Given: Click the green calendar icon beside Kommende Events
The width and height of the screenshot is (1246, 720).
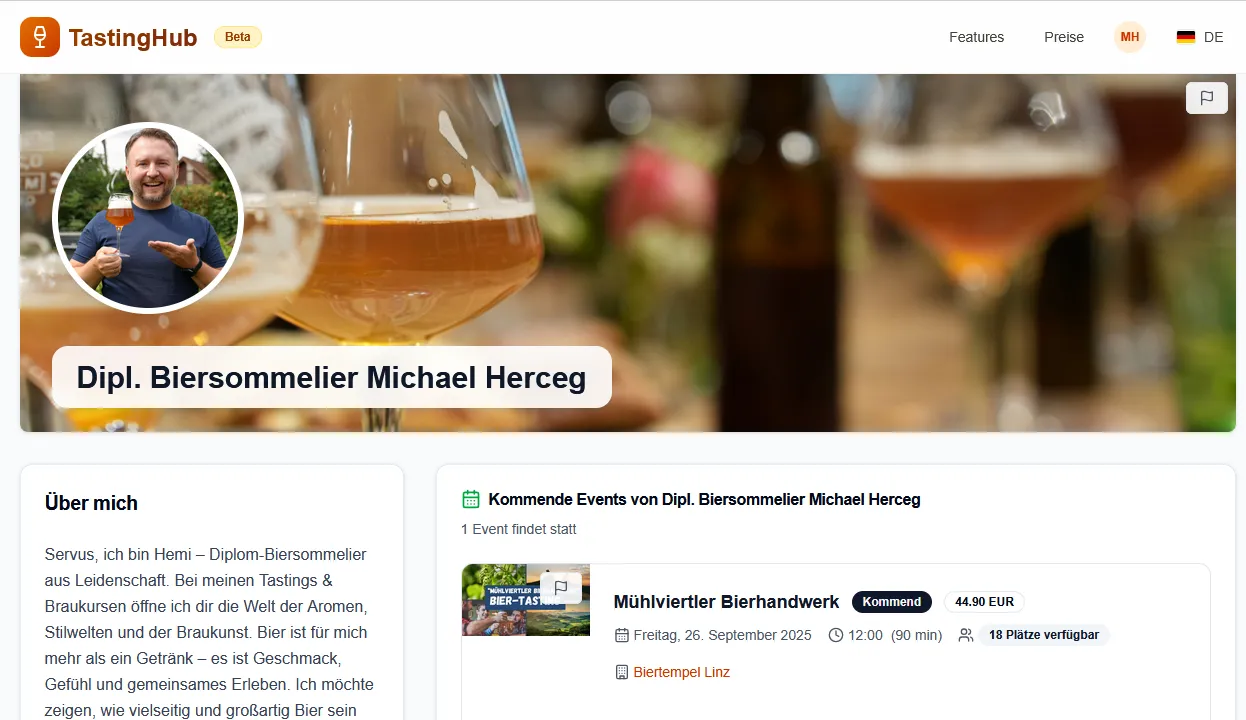Looking at the screenshot, I should click(471, 499).
